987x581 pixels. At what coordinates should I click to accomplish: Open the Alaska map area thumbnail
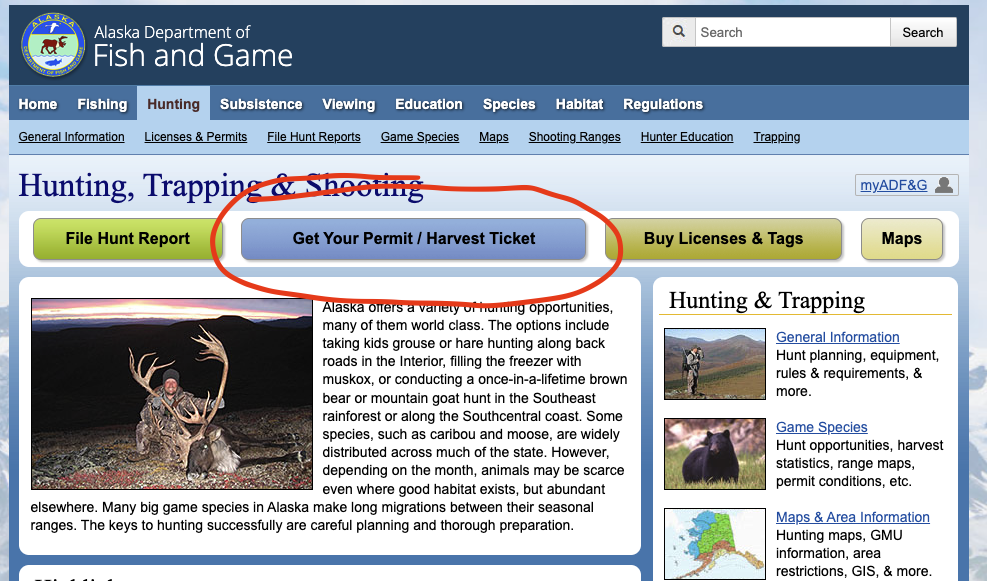tap(714, 543)
